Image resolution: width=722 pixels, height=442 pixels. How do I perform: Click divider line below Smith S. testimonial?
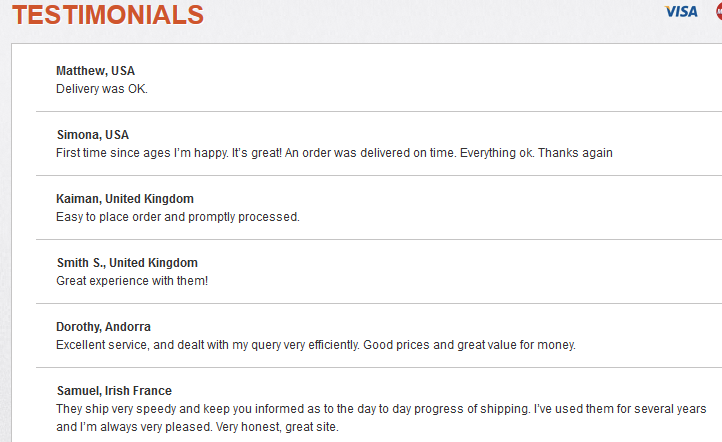click(x=379, y=303)
